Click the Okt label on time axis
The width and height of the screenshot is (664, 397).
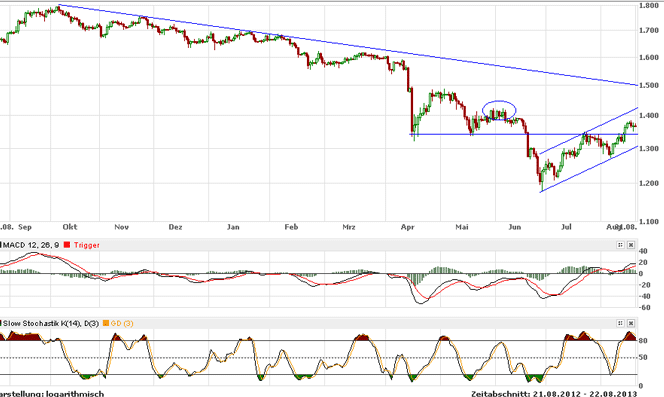(x=70, y=227)
